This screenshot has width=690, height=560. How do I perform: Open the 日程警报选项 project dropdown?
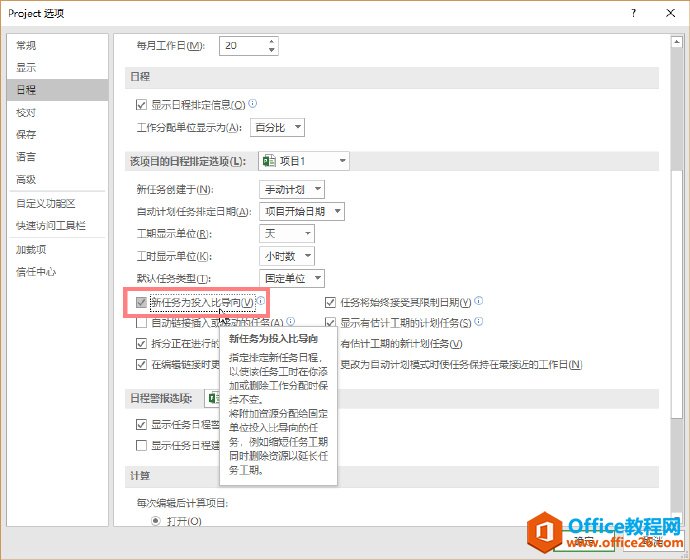coord(212,399)
